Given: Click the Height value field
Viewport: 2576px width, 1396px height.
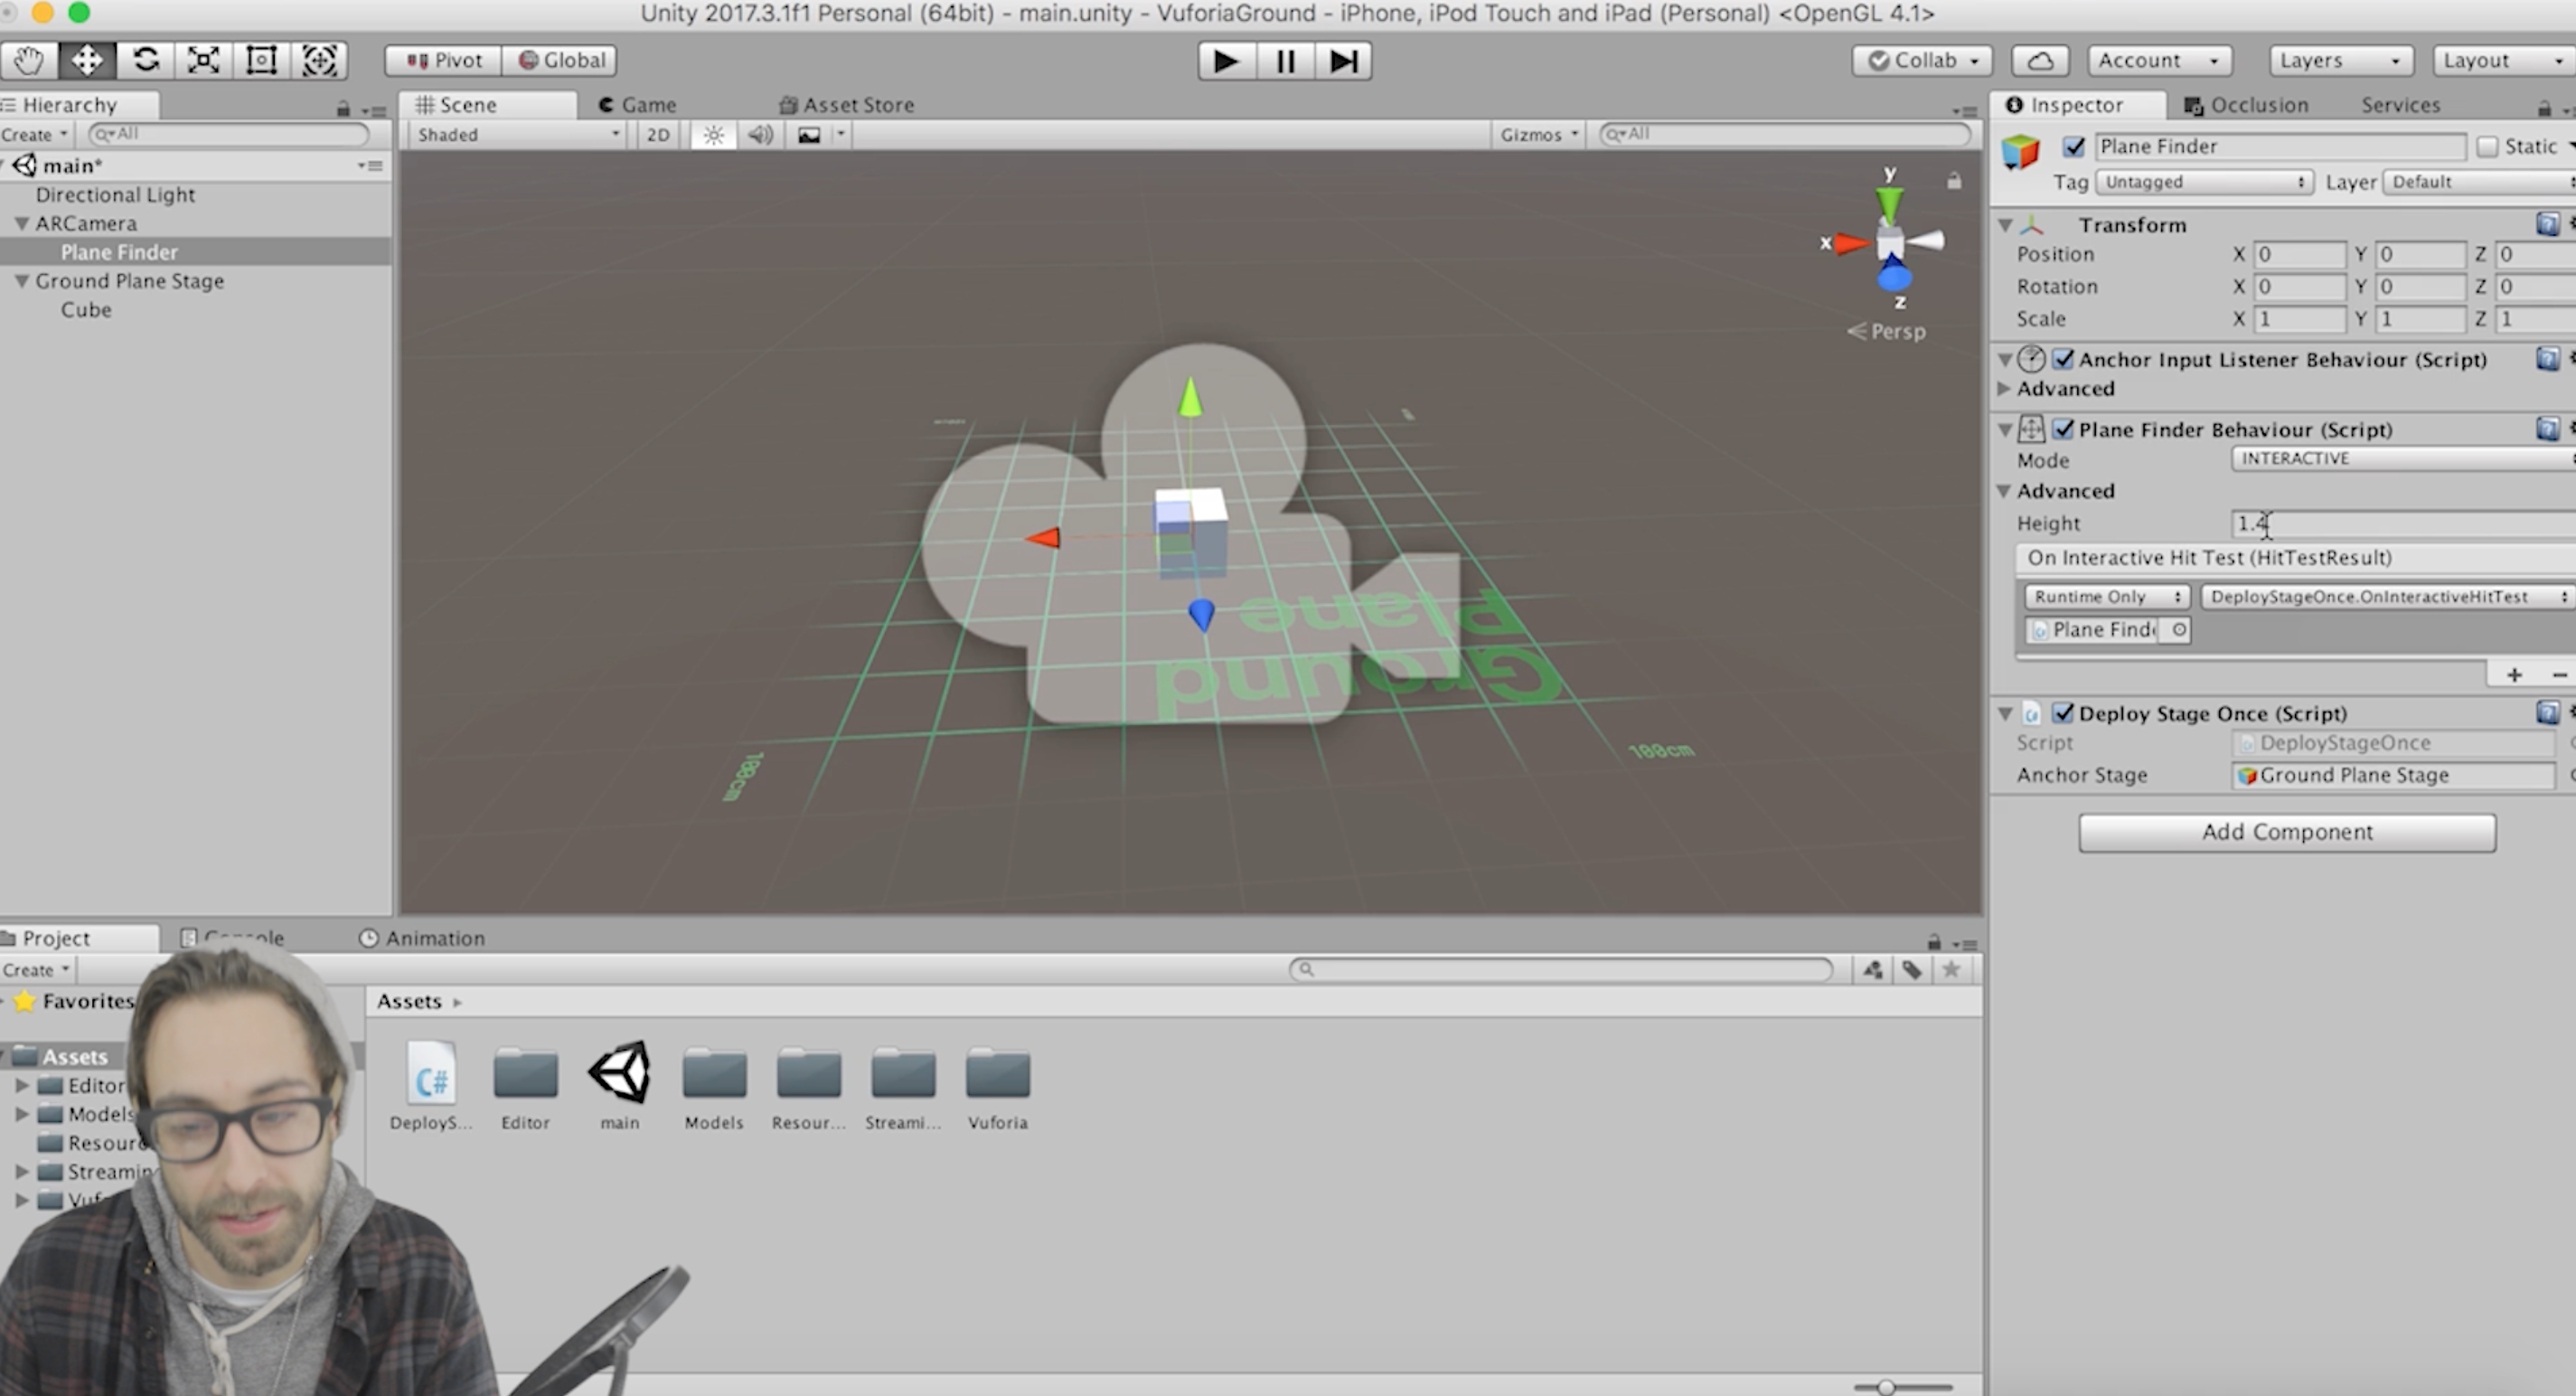Looking at the screenshot, I should 2403,524.
